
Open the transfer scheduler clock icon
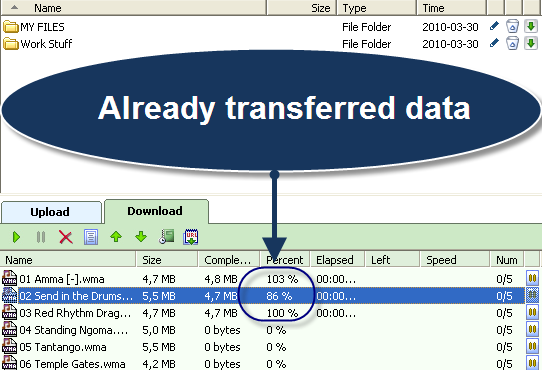[167, 237]
